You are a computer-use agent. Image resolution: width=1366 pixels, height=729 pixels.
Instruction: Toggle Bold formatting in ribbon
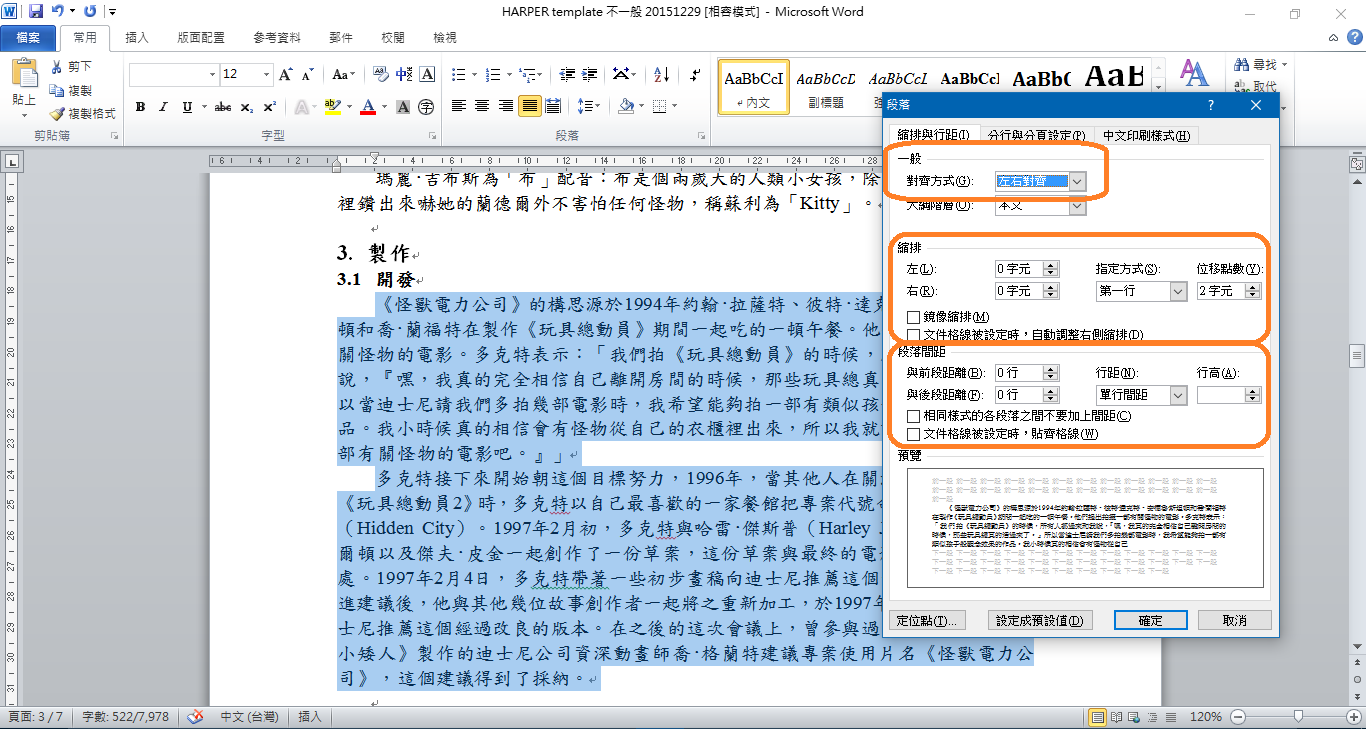[140, 107]
